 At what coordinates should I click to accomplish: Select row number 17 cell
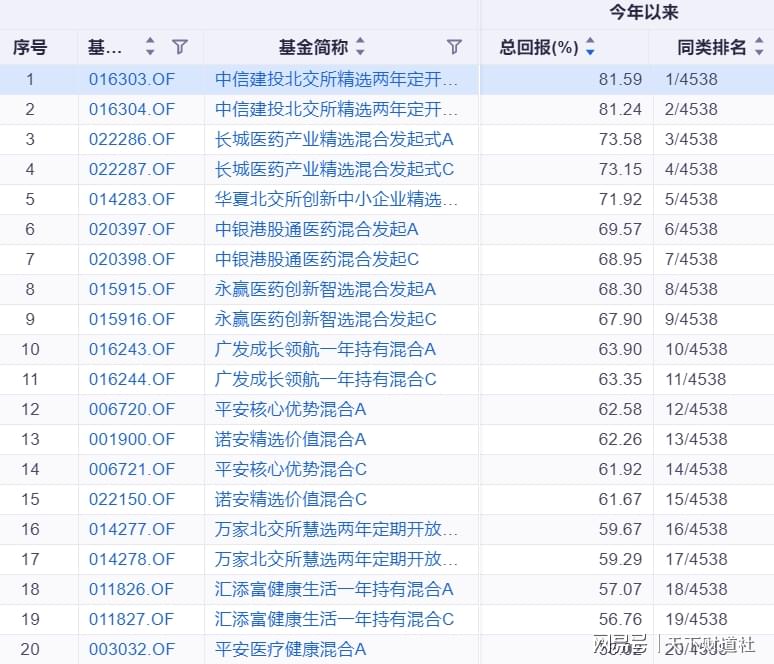[30, 559]
